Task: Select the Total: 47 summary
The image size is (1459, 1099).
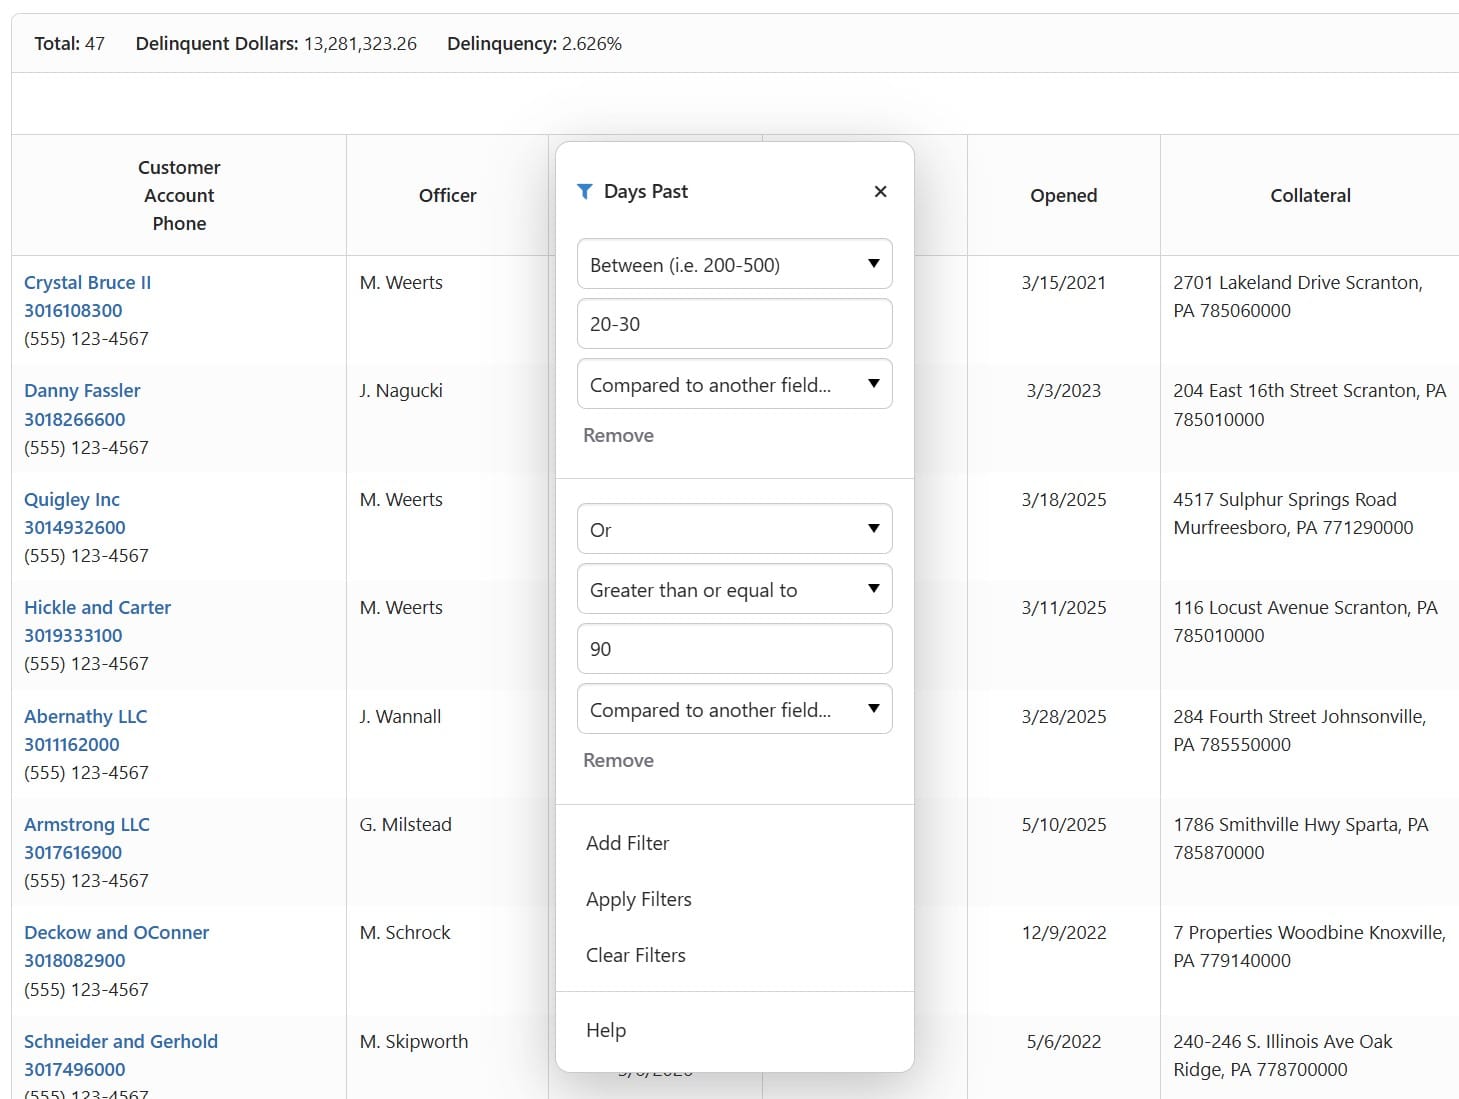Action: pos(69,43)
